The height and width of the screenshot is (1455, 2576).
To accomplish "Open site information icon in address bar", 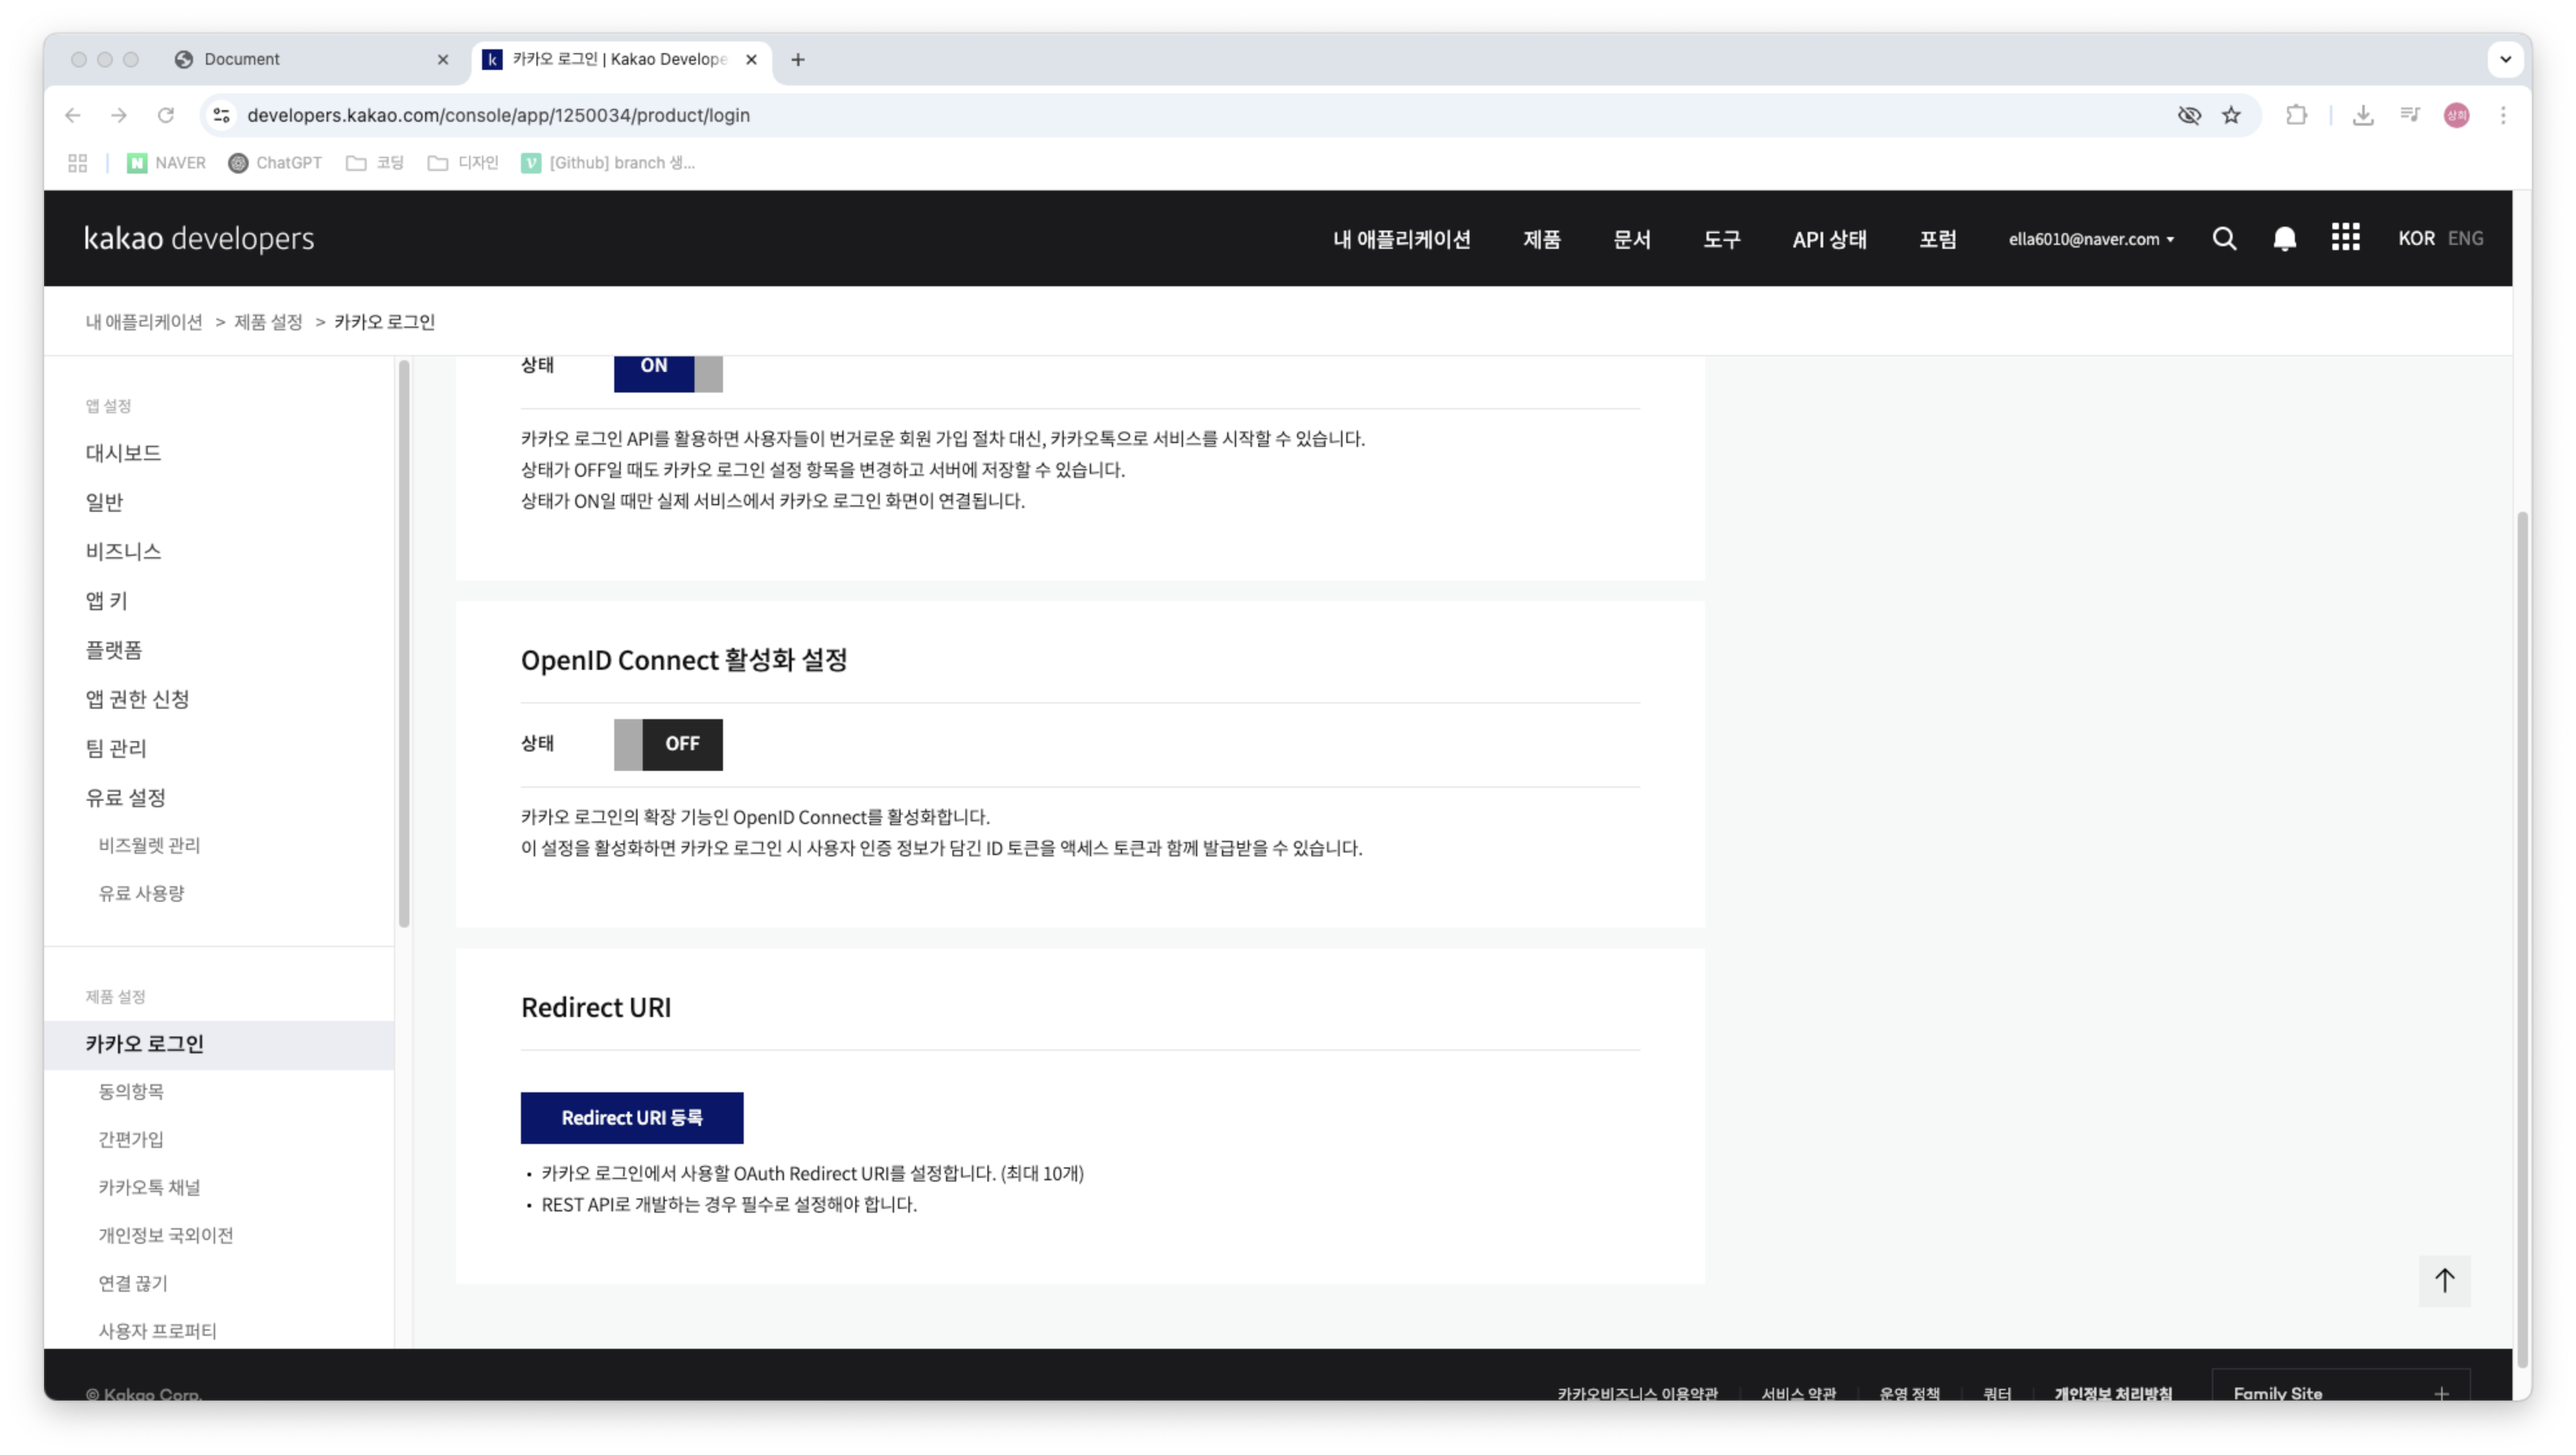I will tap(222, 115).
